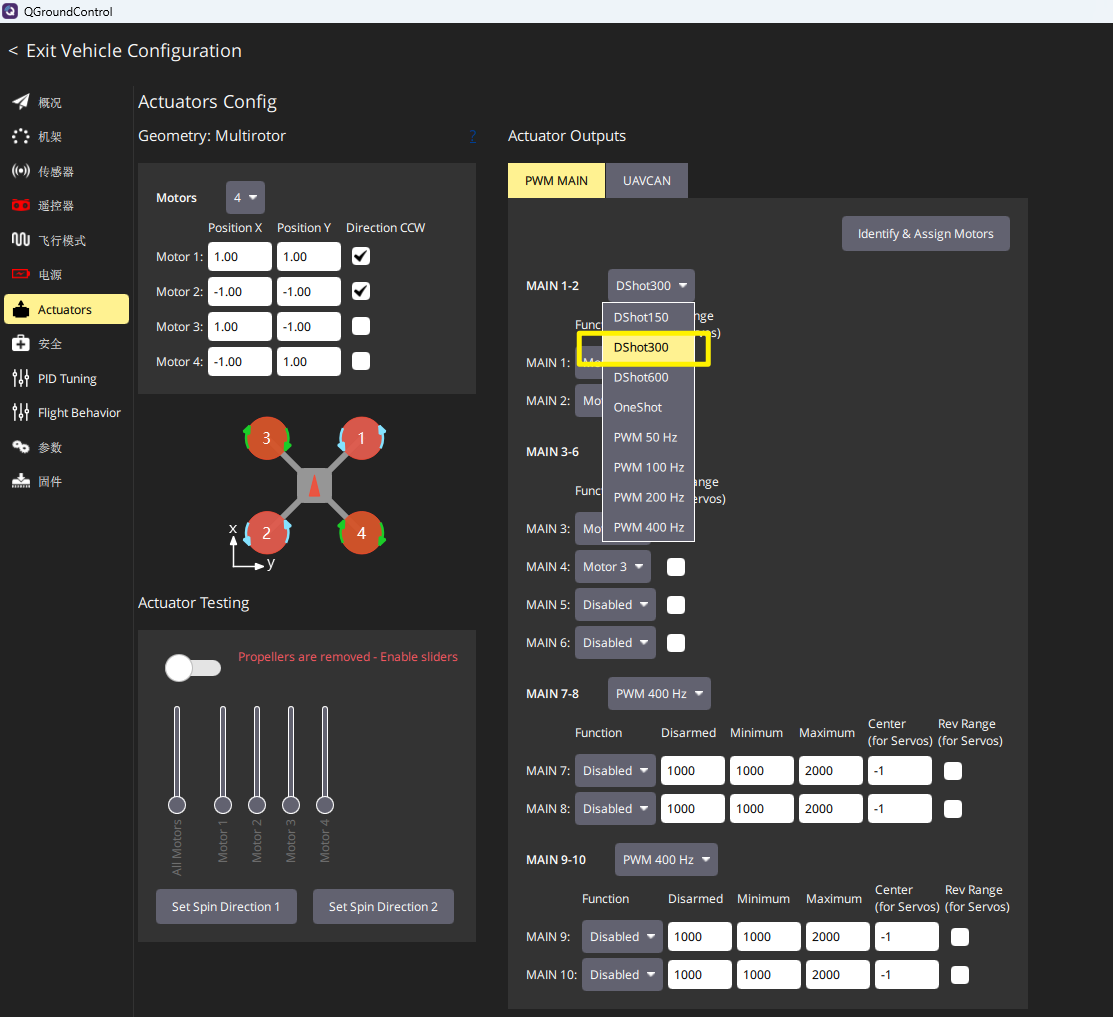The image size is (1113, 1017).
Task: Select DShot600 from the protocol list
Action: (x=648, y=378)
